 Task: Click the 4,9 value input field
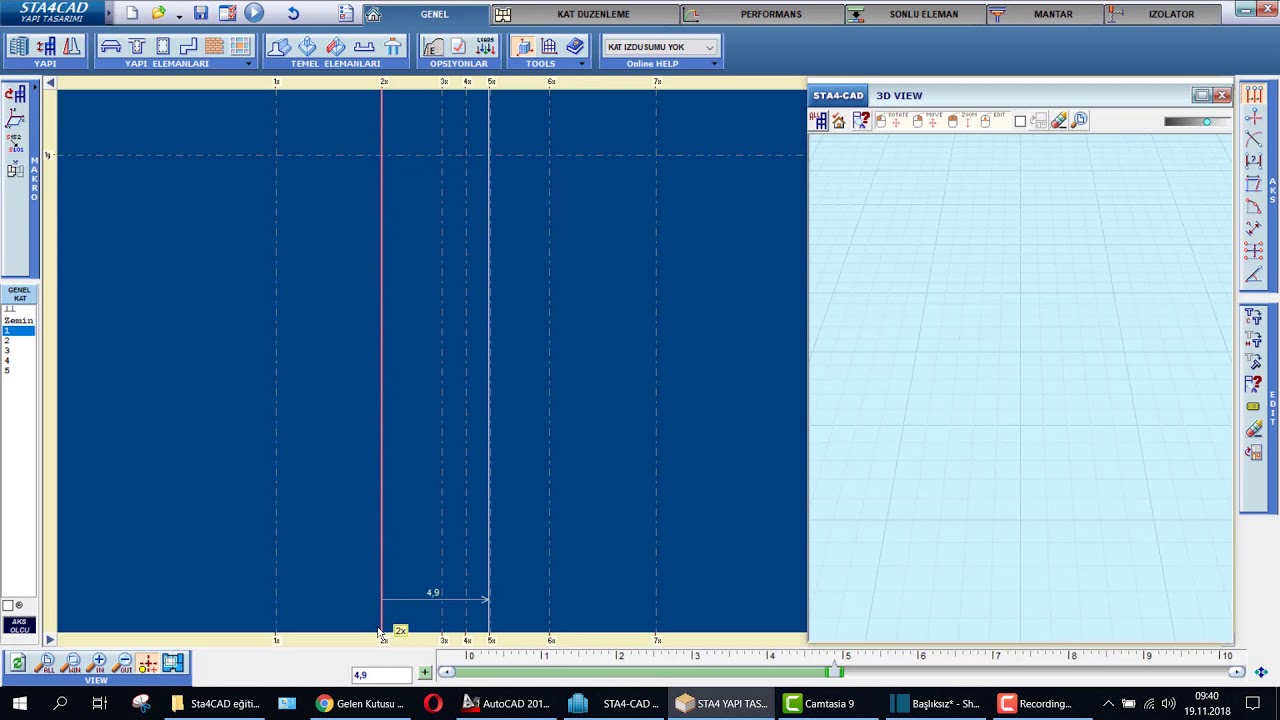coord(381,675)
